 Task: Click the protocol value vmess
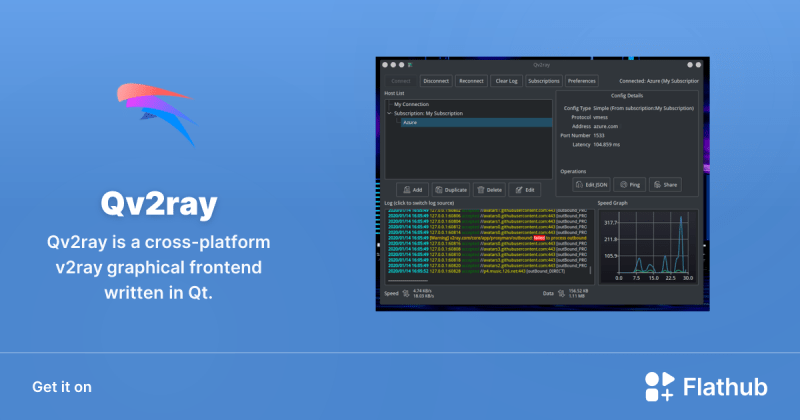601,117
